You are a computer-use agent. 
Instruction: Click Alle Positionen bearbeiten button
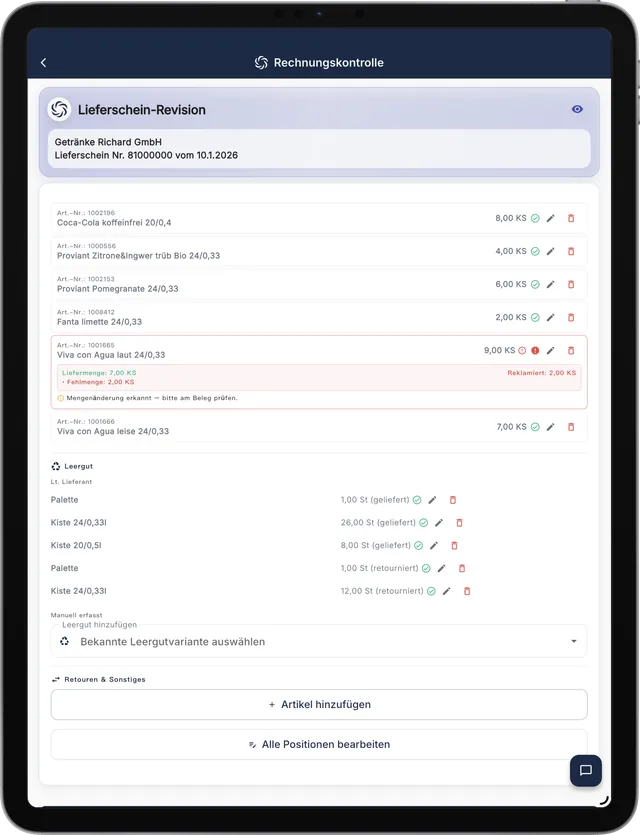[319, 744]
